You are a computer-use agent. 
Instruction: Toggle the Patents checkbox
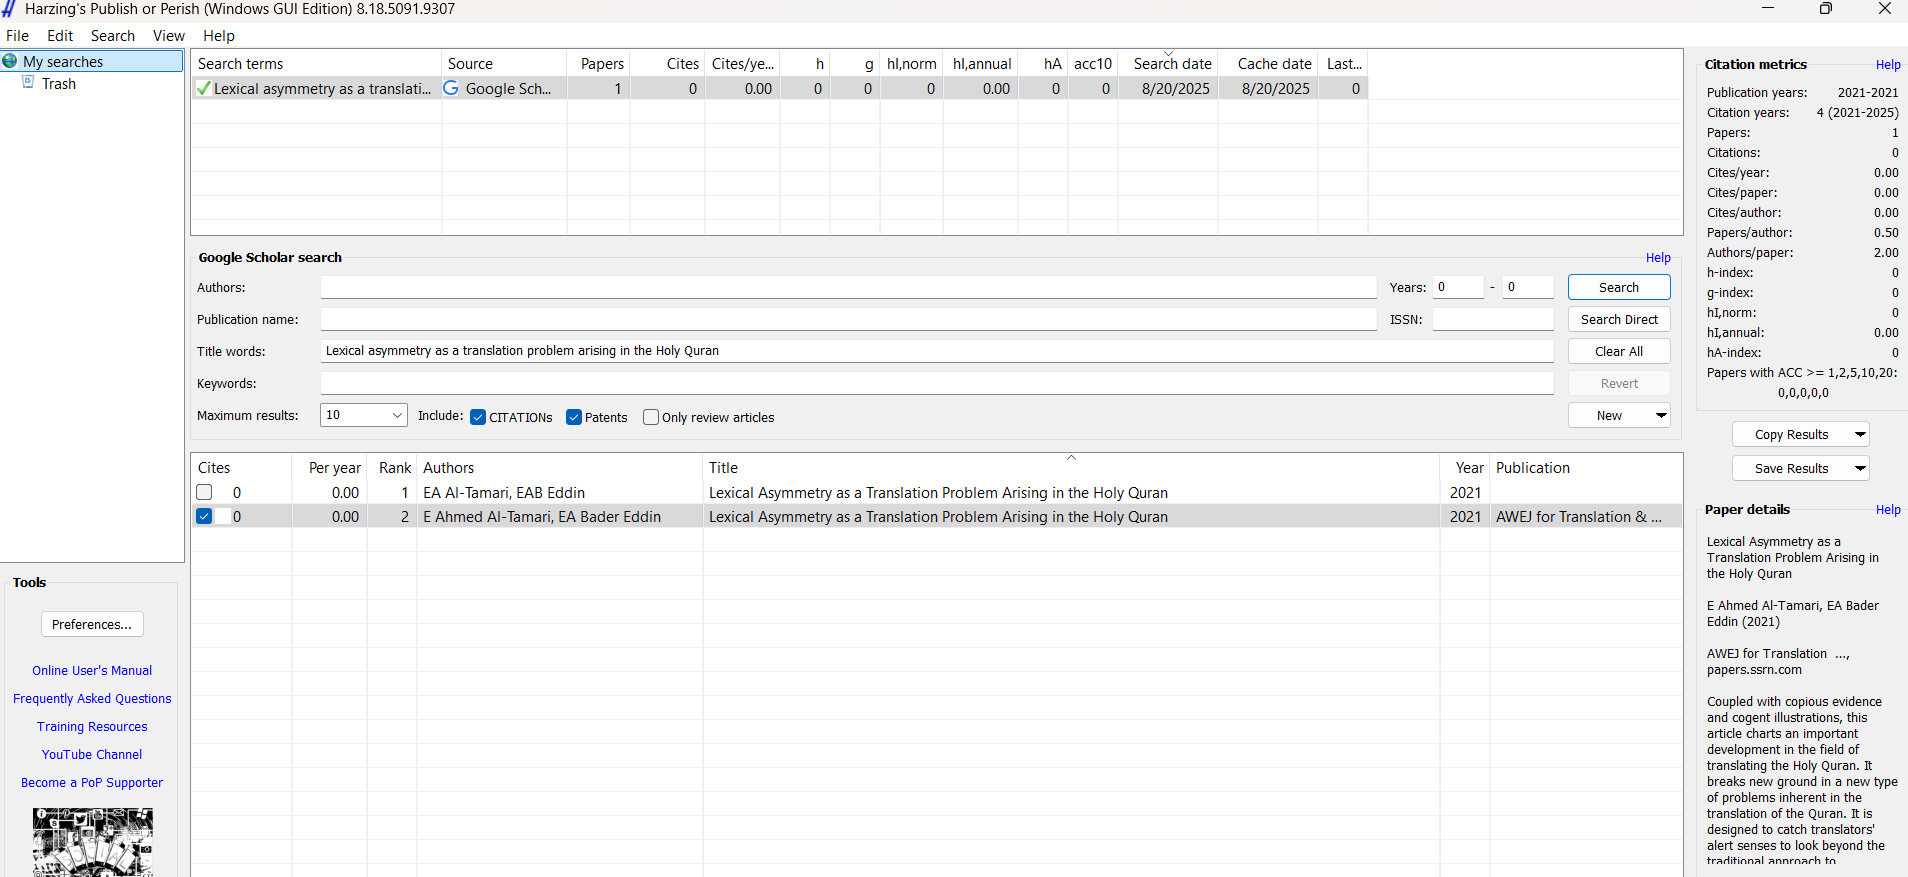(x=574, y=417)
